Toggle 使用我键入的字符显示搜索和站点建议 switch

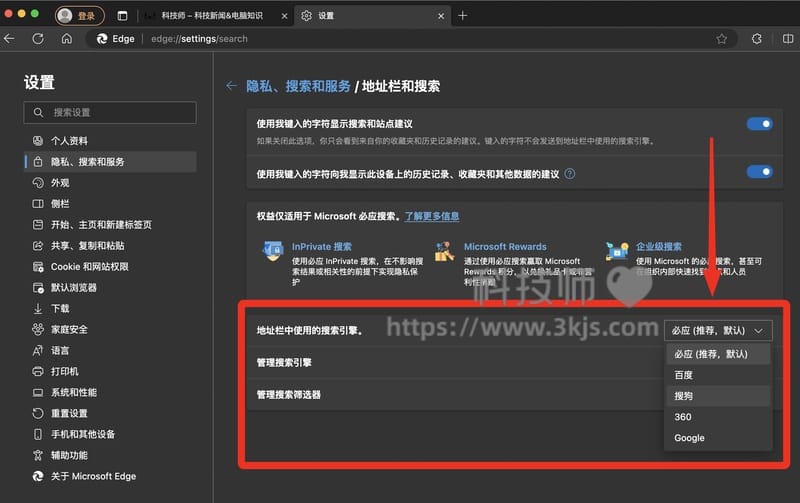coord(759,124)
